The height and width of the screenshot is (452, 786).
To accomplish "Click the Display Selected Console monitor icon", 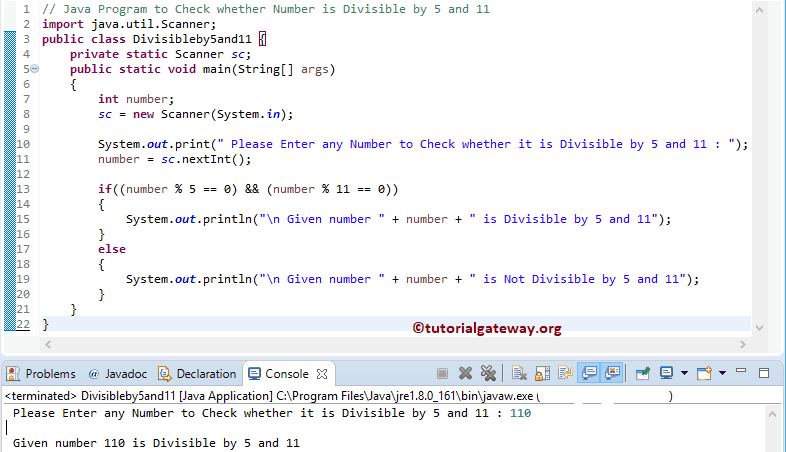I will pyautogui.click(x=667, y=373).
